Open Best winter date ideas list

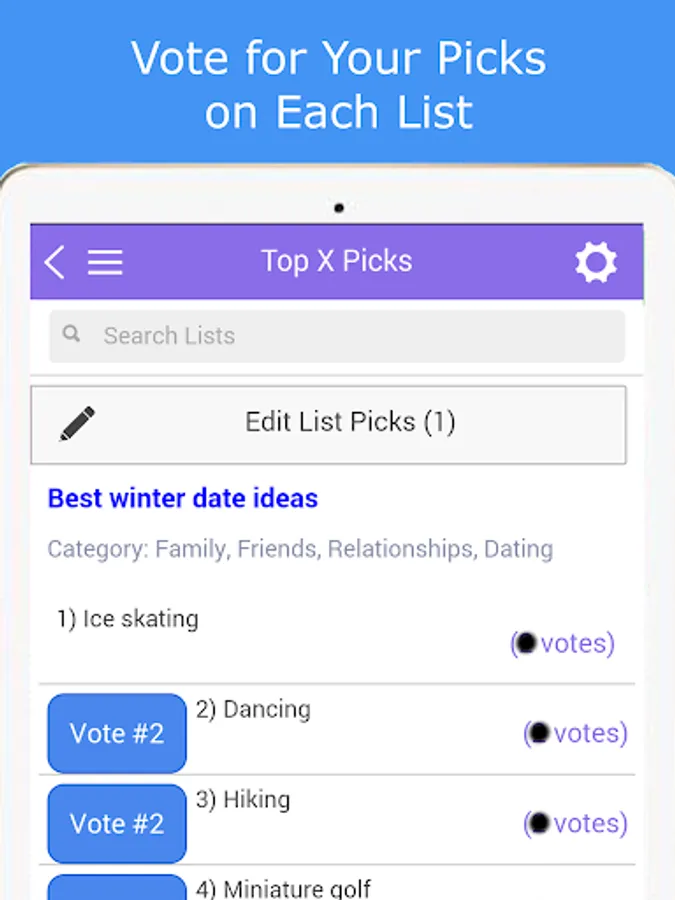(183, 498)
